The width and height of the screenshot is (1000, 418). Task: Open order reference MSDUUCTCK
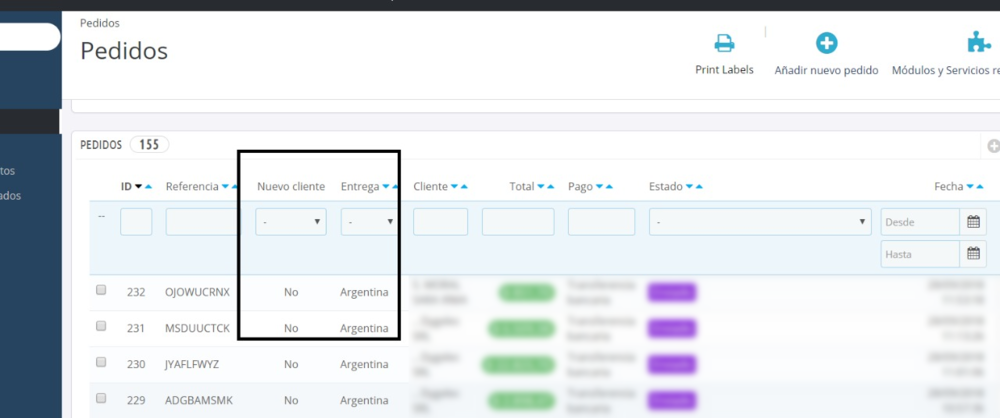click(197, 329)
